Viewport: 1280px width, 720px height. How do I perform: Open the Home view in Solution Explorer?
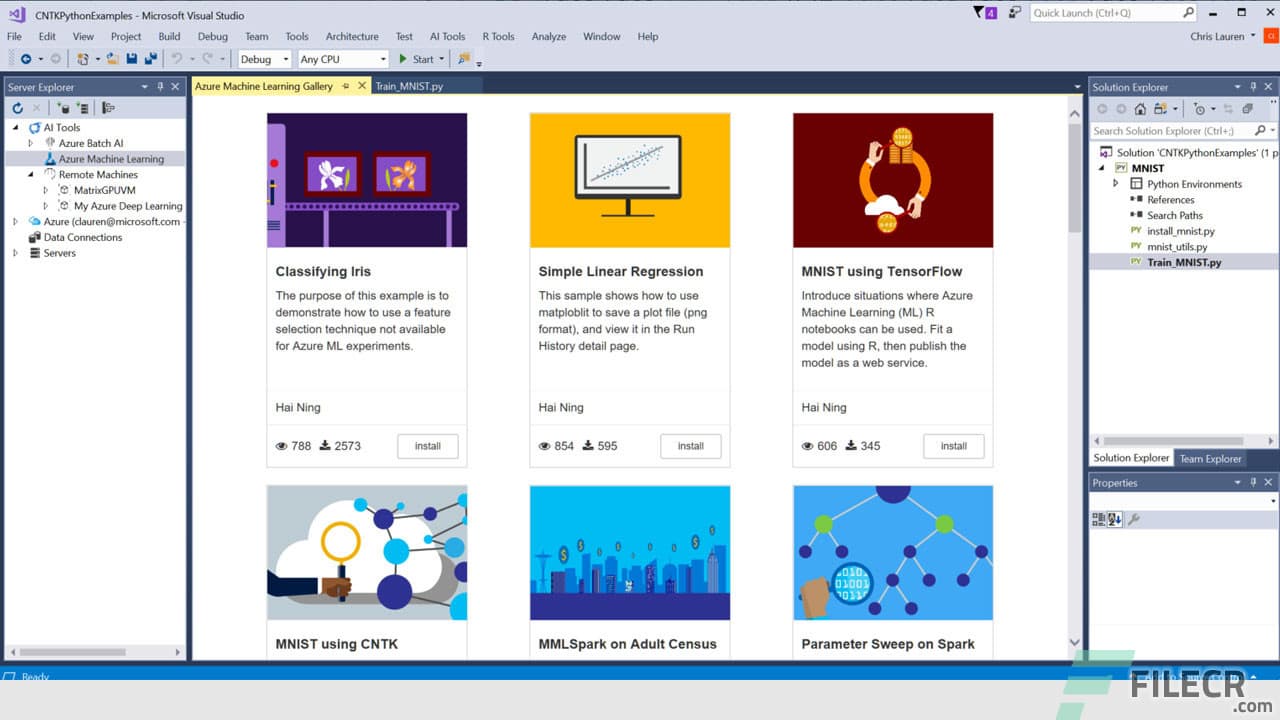tap(1141, 109)
